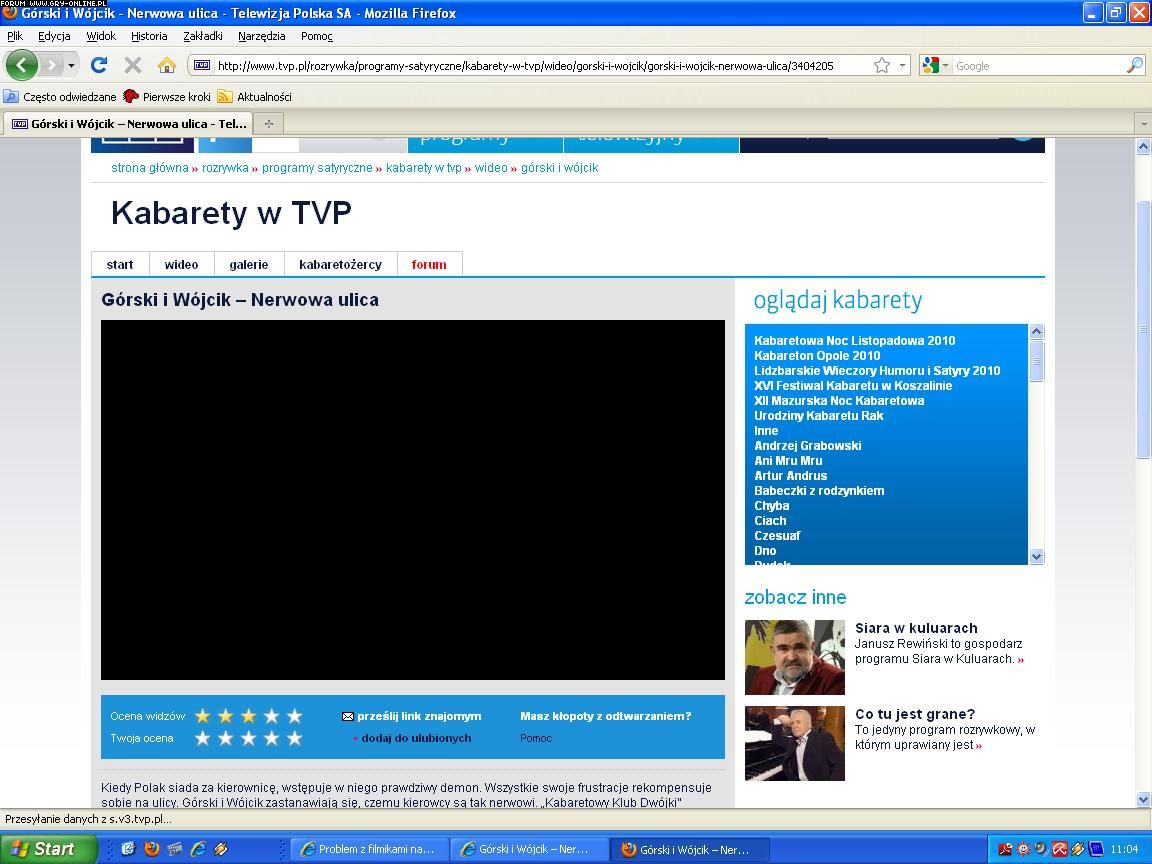The width and height of the screenshot is (1152, 864).
Task: Open the Narzędzia menu
Action: (262, 36)
